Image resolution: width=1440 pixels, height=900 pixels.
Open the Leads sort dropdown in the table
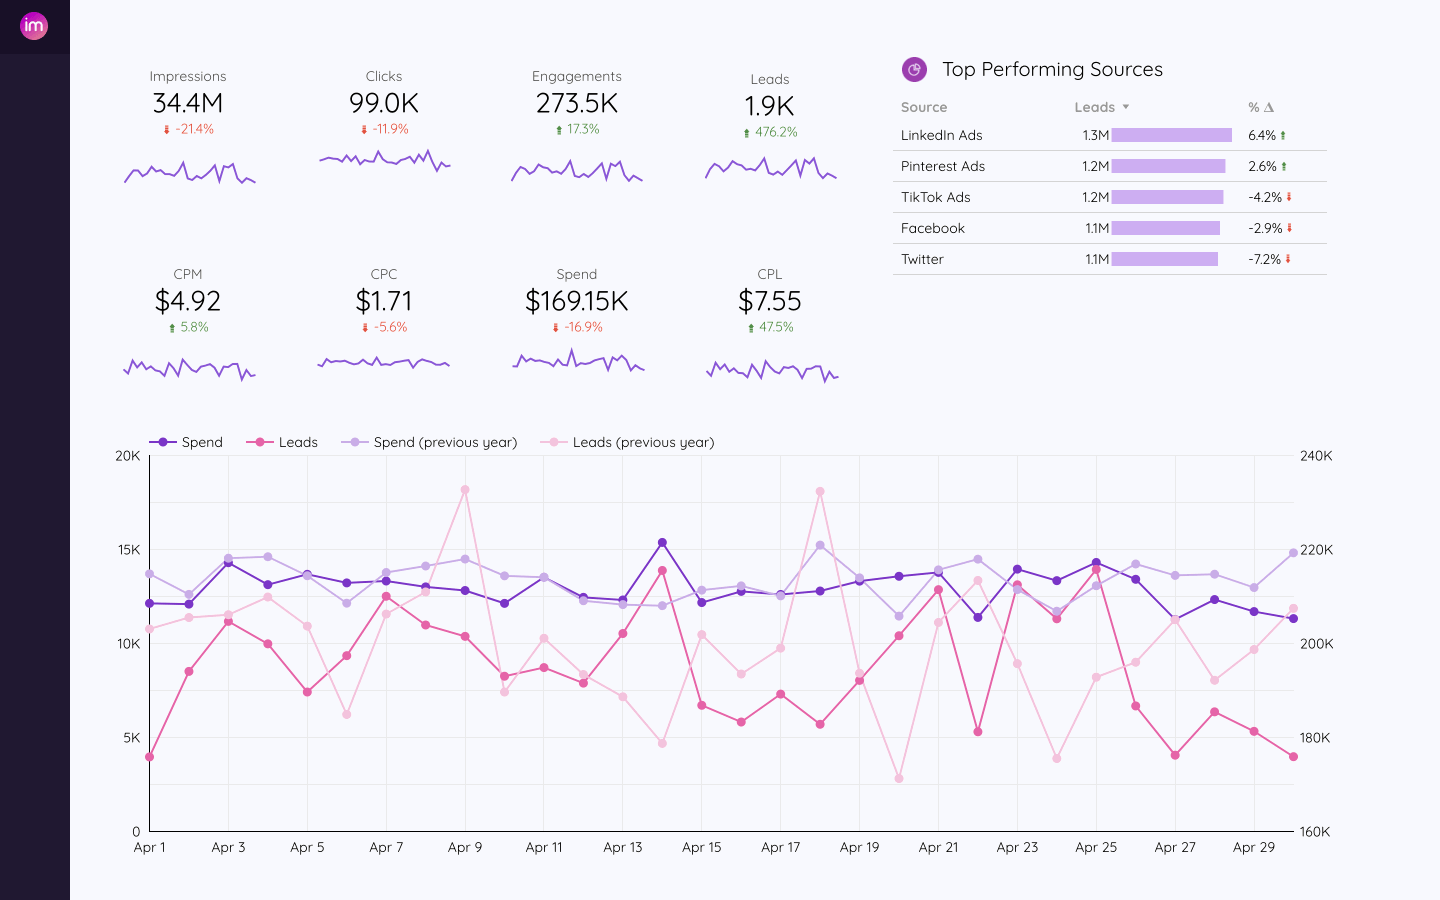tap(1128, 107)
